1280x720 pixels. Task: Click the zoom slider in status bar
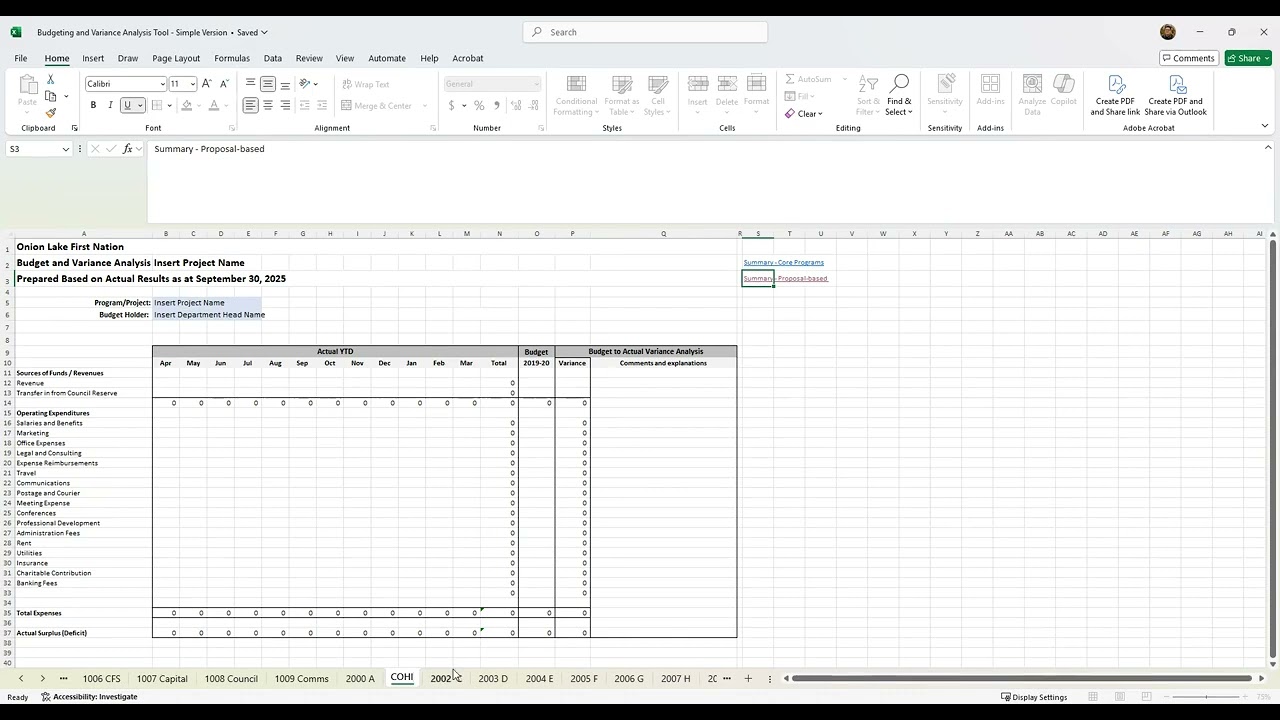coord(1206,697)
